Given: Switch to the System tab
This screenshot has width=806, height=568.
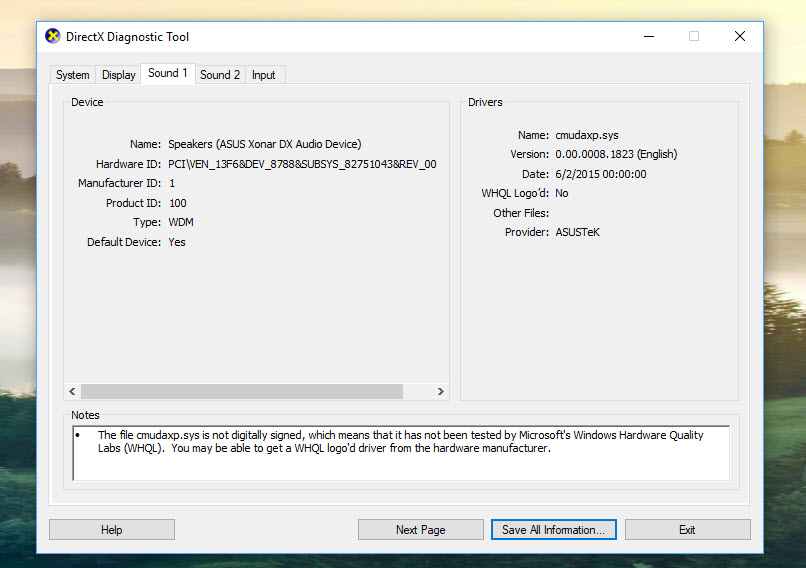Looking at the screenshot, I should point(72,75).
